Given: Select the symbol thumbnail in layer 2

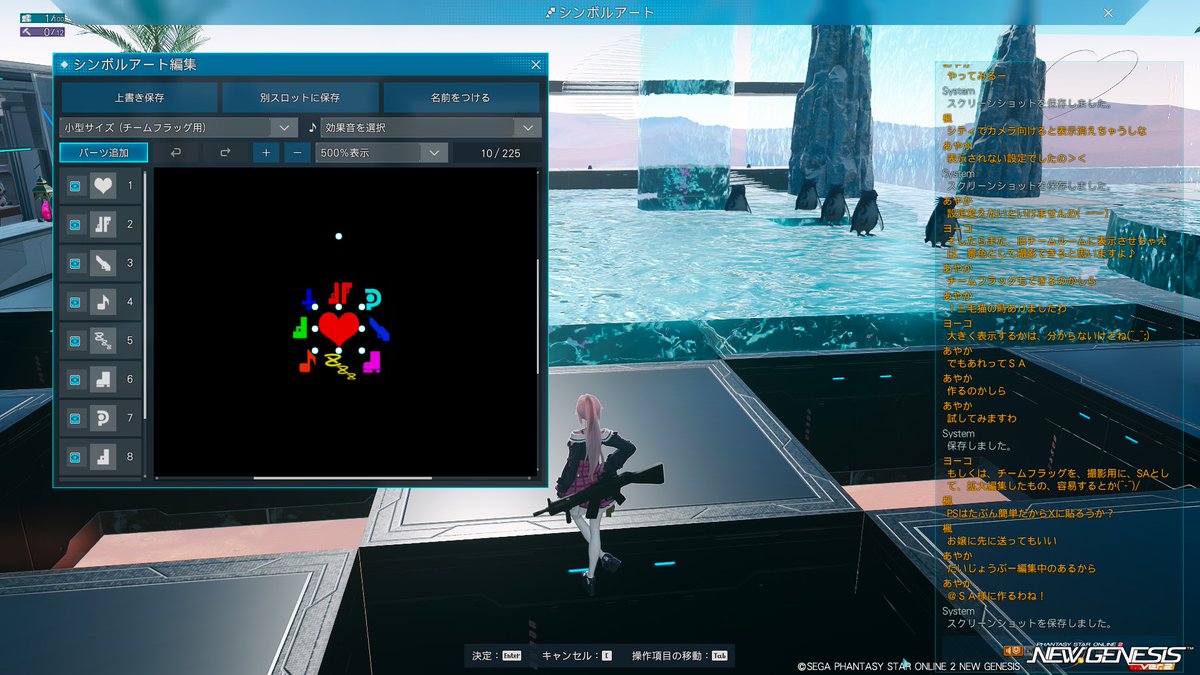Looking at the screenshot, I should pyautogui.click(x=103, y=225).
